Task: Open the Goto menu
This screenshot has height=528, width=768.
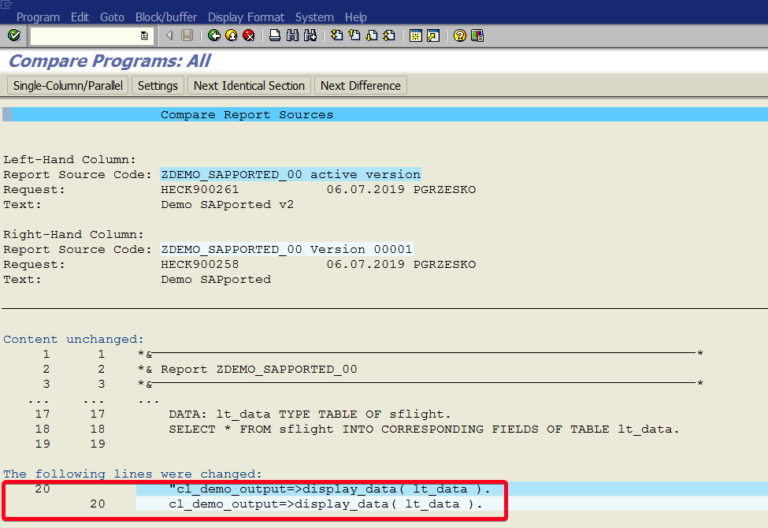Action: point(112,17)
